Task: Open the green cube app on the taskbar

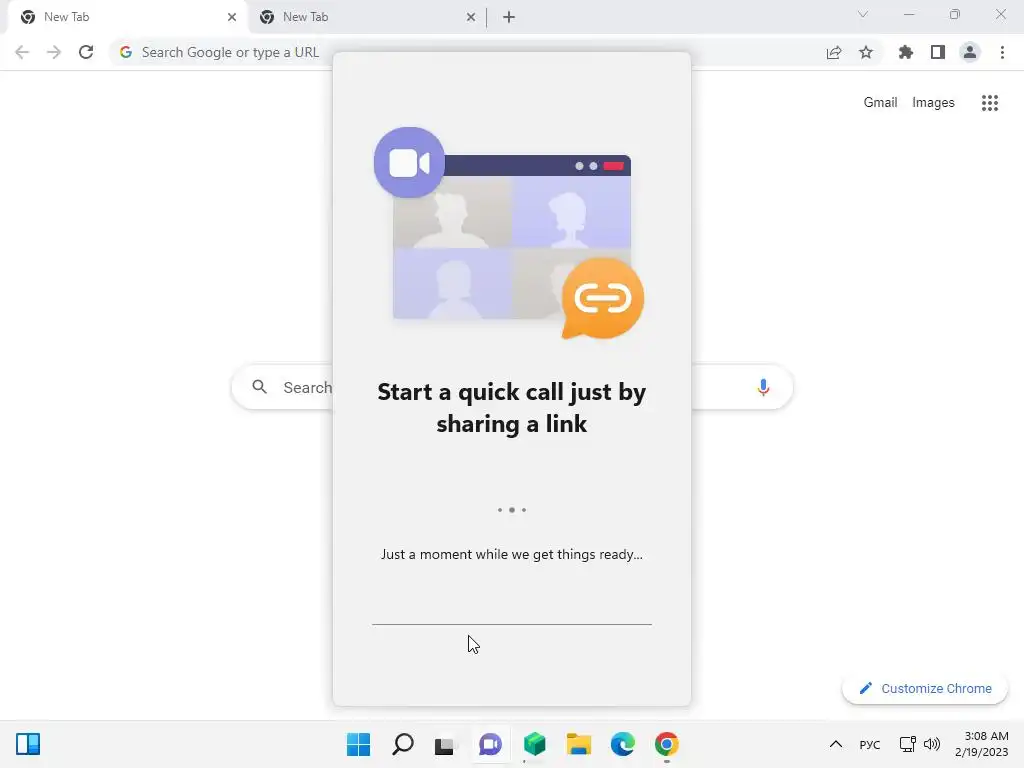Action: [x=535, y=744]
